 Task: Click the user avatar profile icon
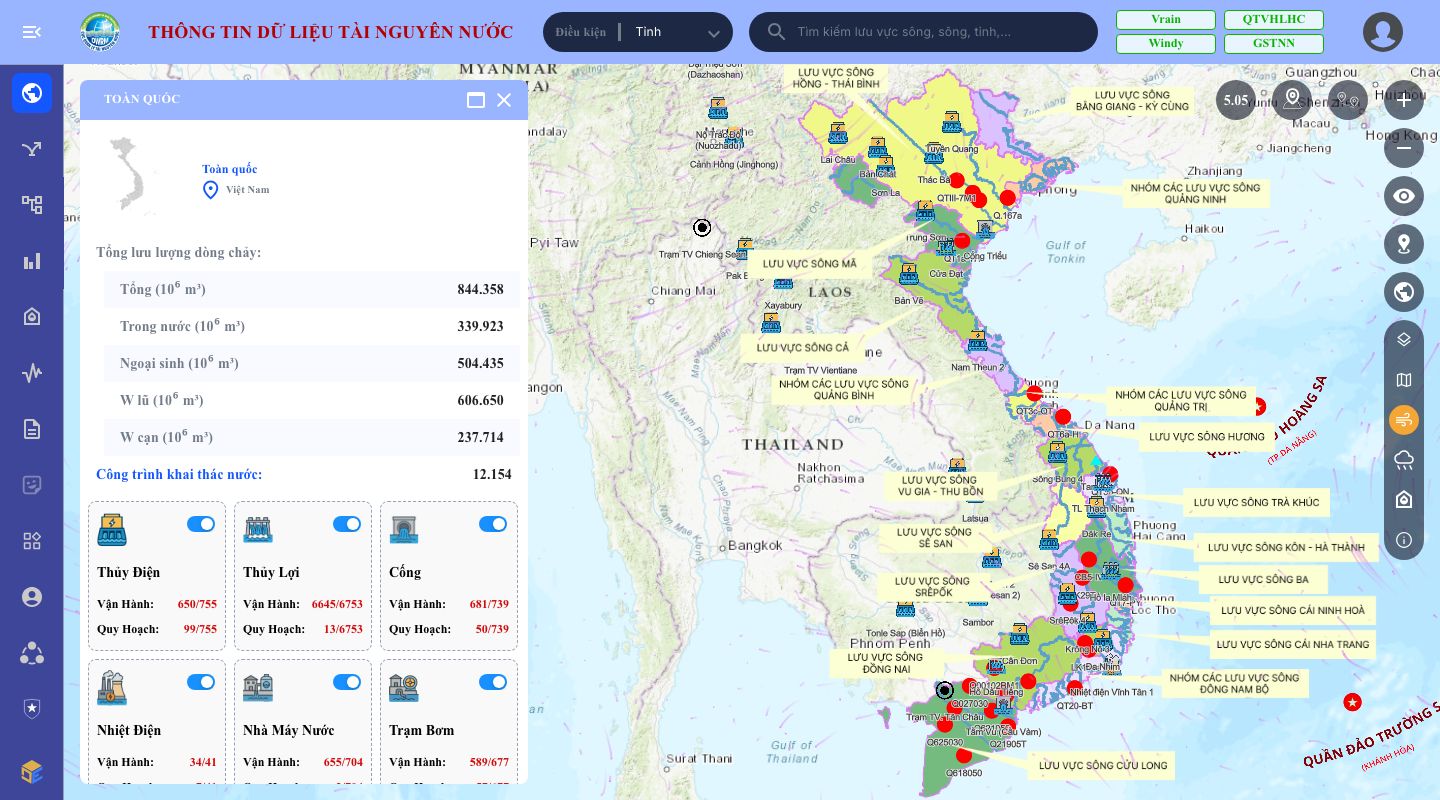point(1383,32)
